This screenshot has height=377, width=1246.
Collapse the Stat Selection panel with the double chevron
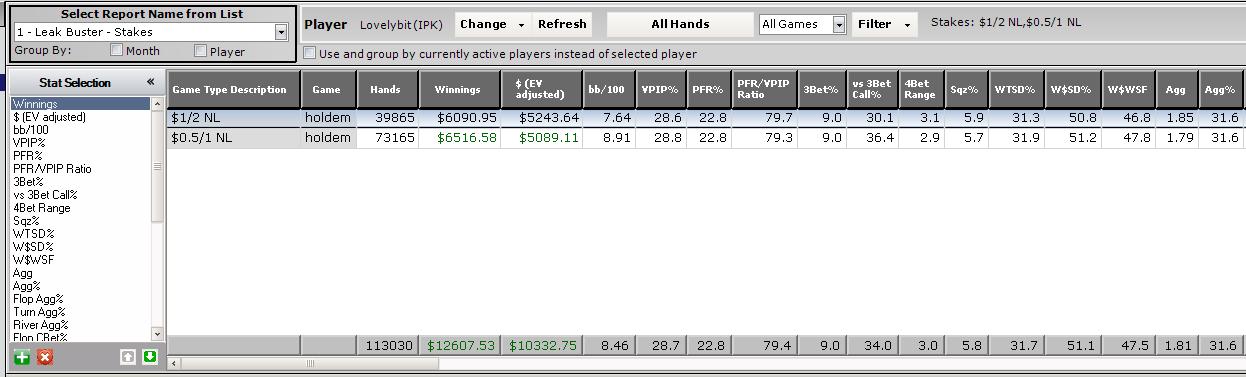pyautogui.click(x=151, y=82)
